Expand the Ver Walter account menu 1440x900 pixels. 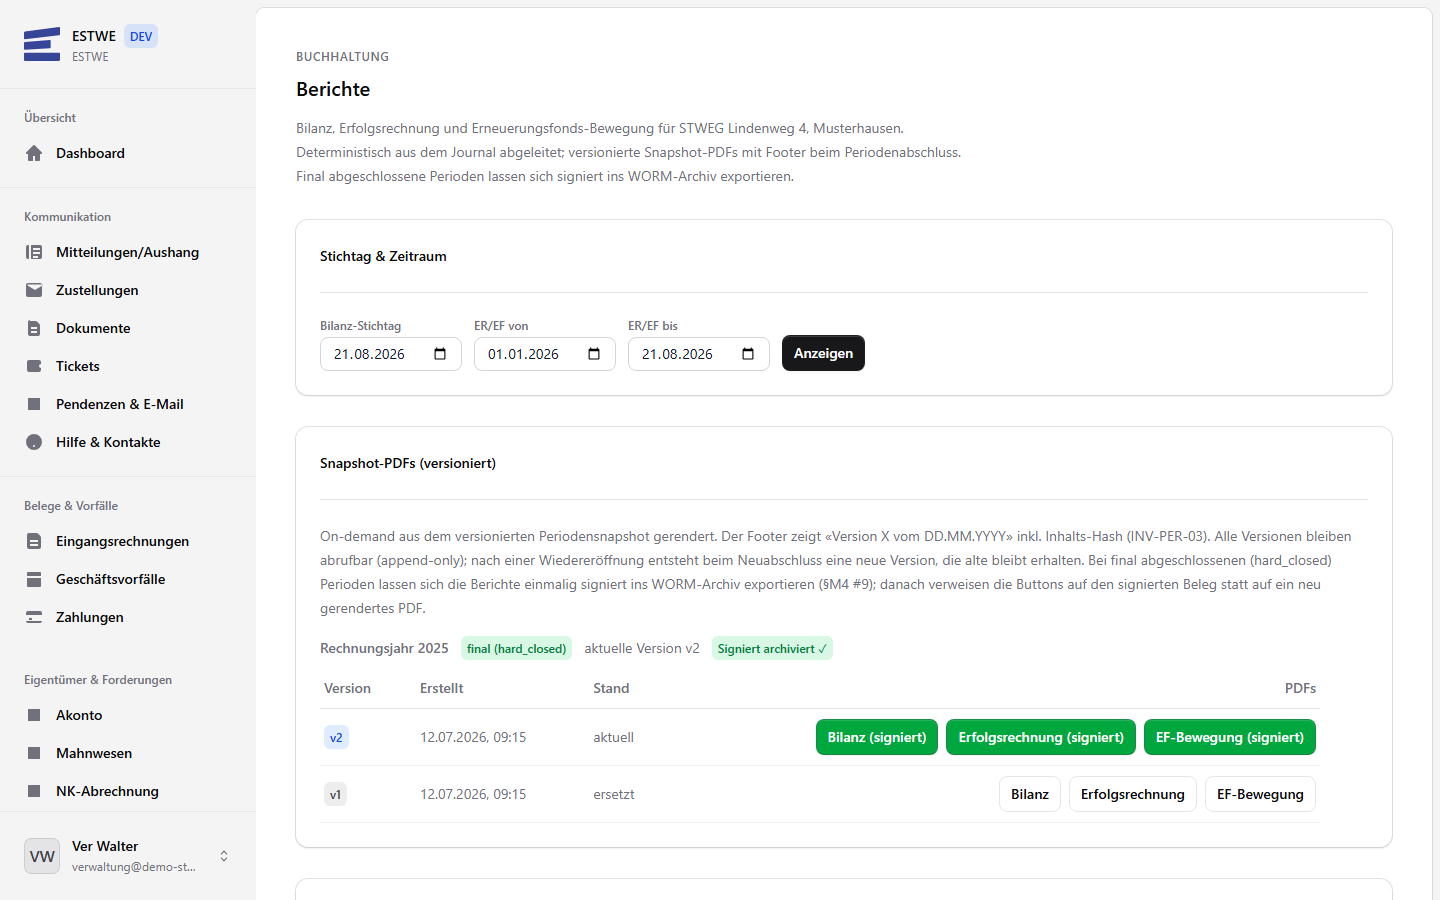coord(224,856)
